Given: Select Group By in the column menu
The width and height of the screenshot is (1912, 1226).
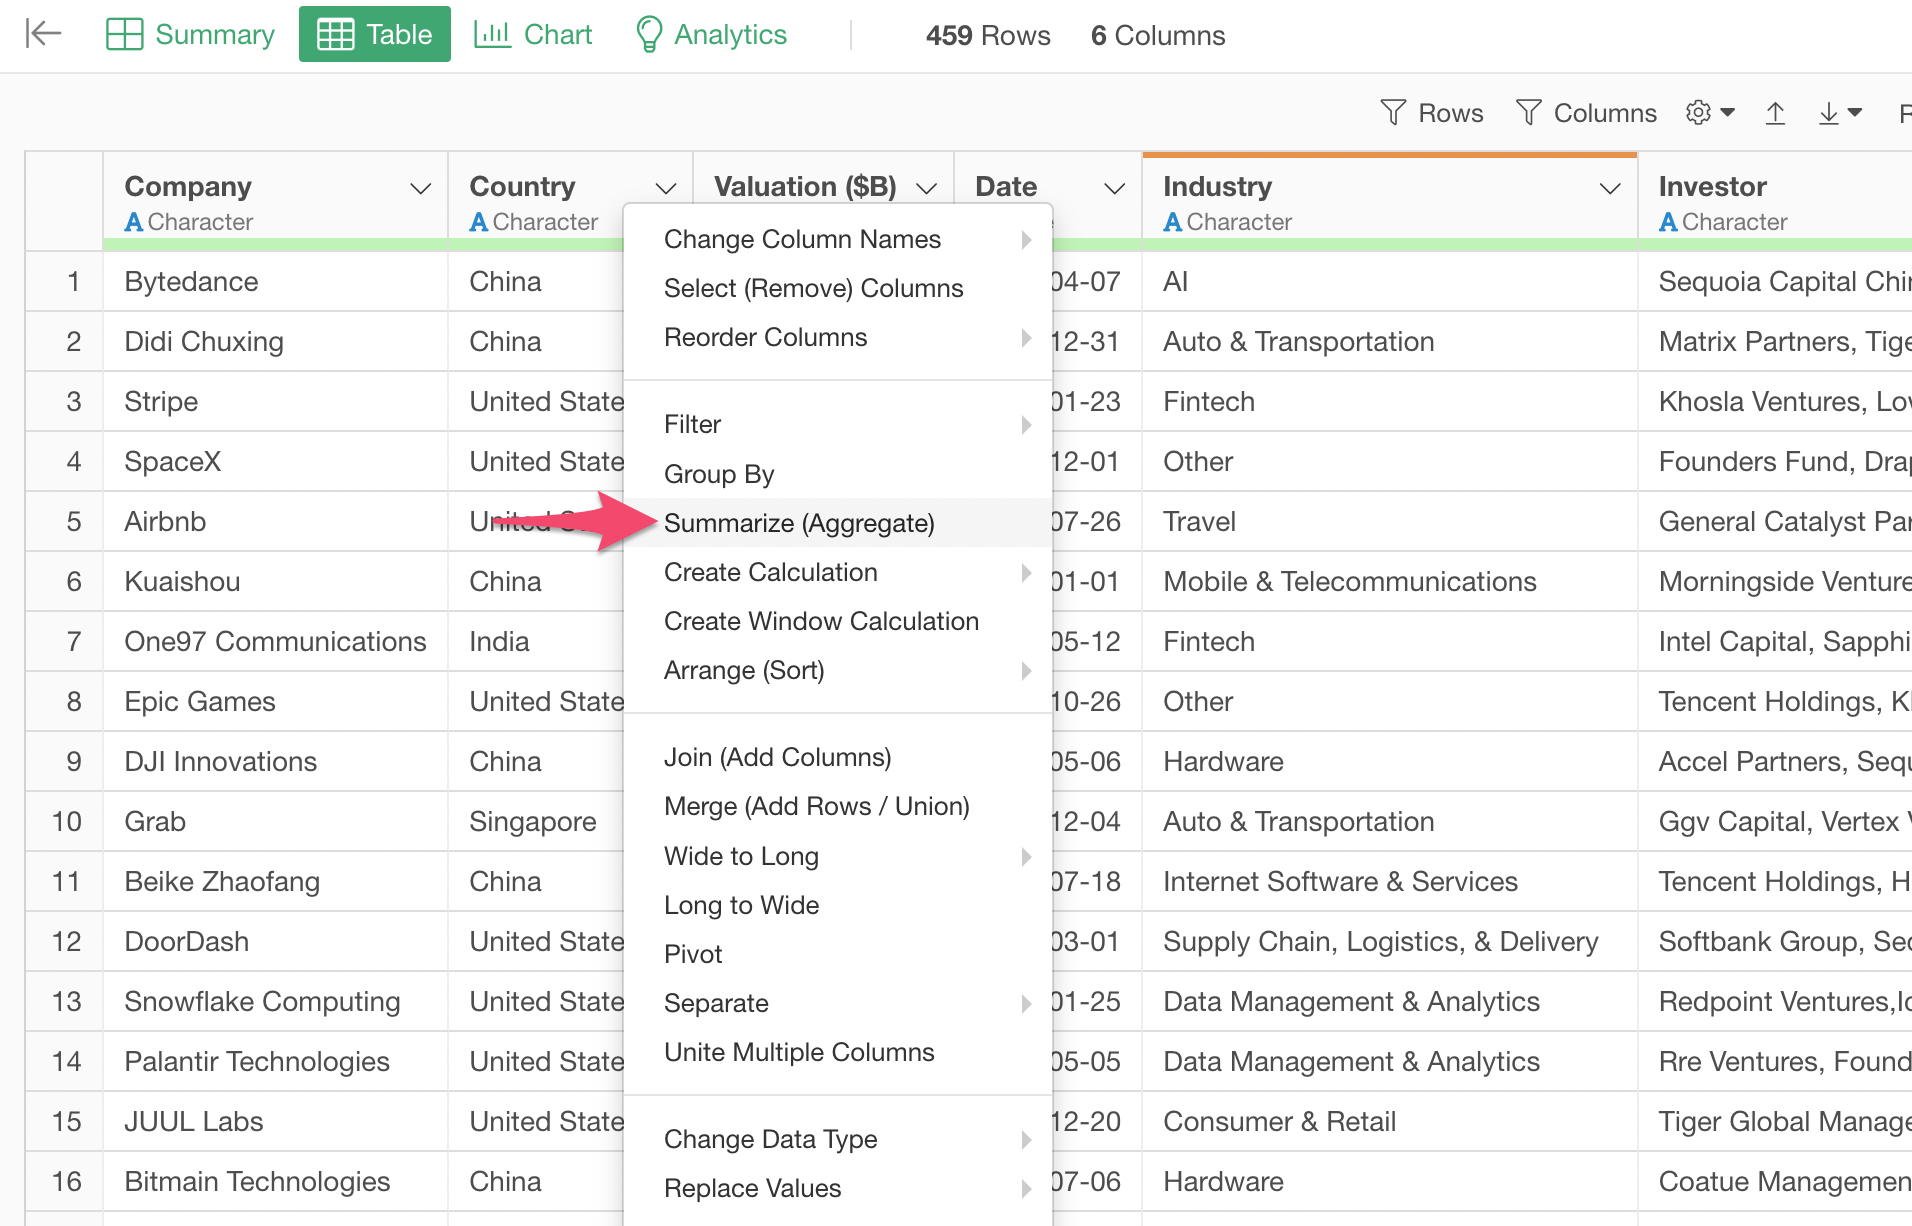Looking at the screenshot, I should 719,474.
